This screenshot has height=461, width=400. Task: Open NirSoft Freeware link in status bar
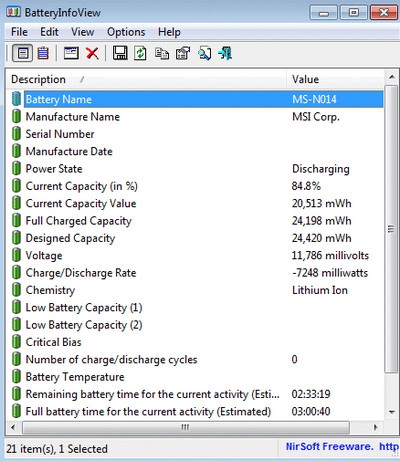(x=342, y=446)
